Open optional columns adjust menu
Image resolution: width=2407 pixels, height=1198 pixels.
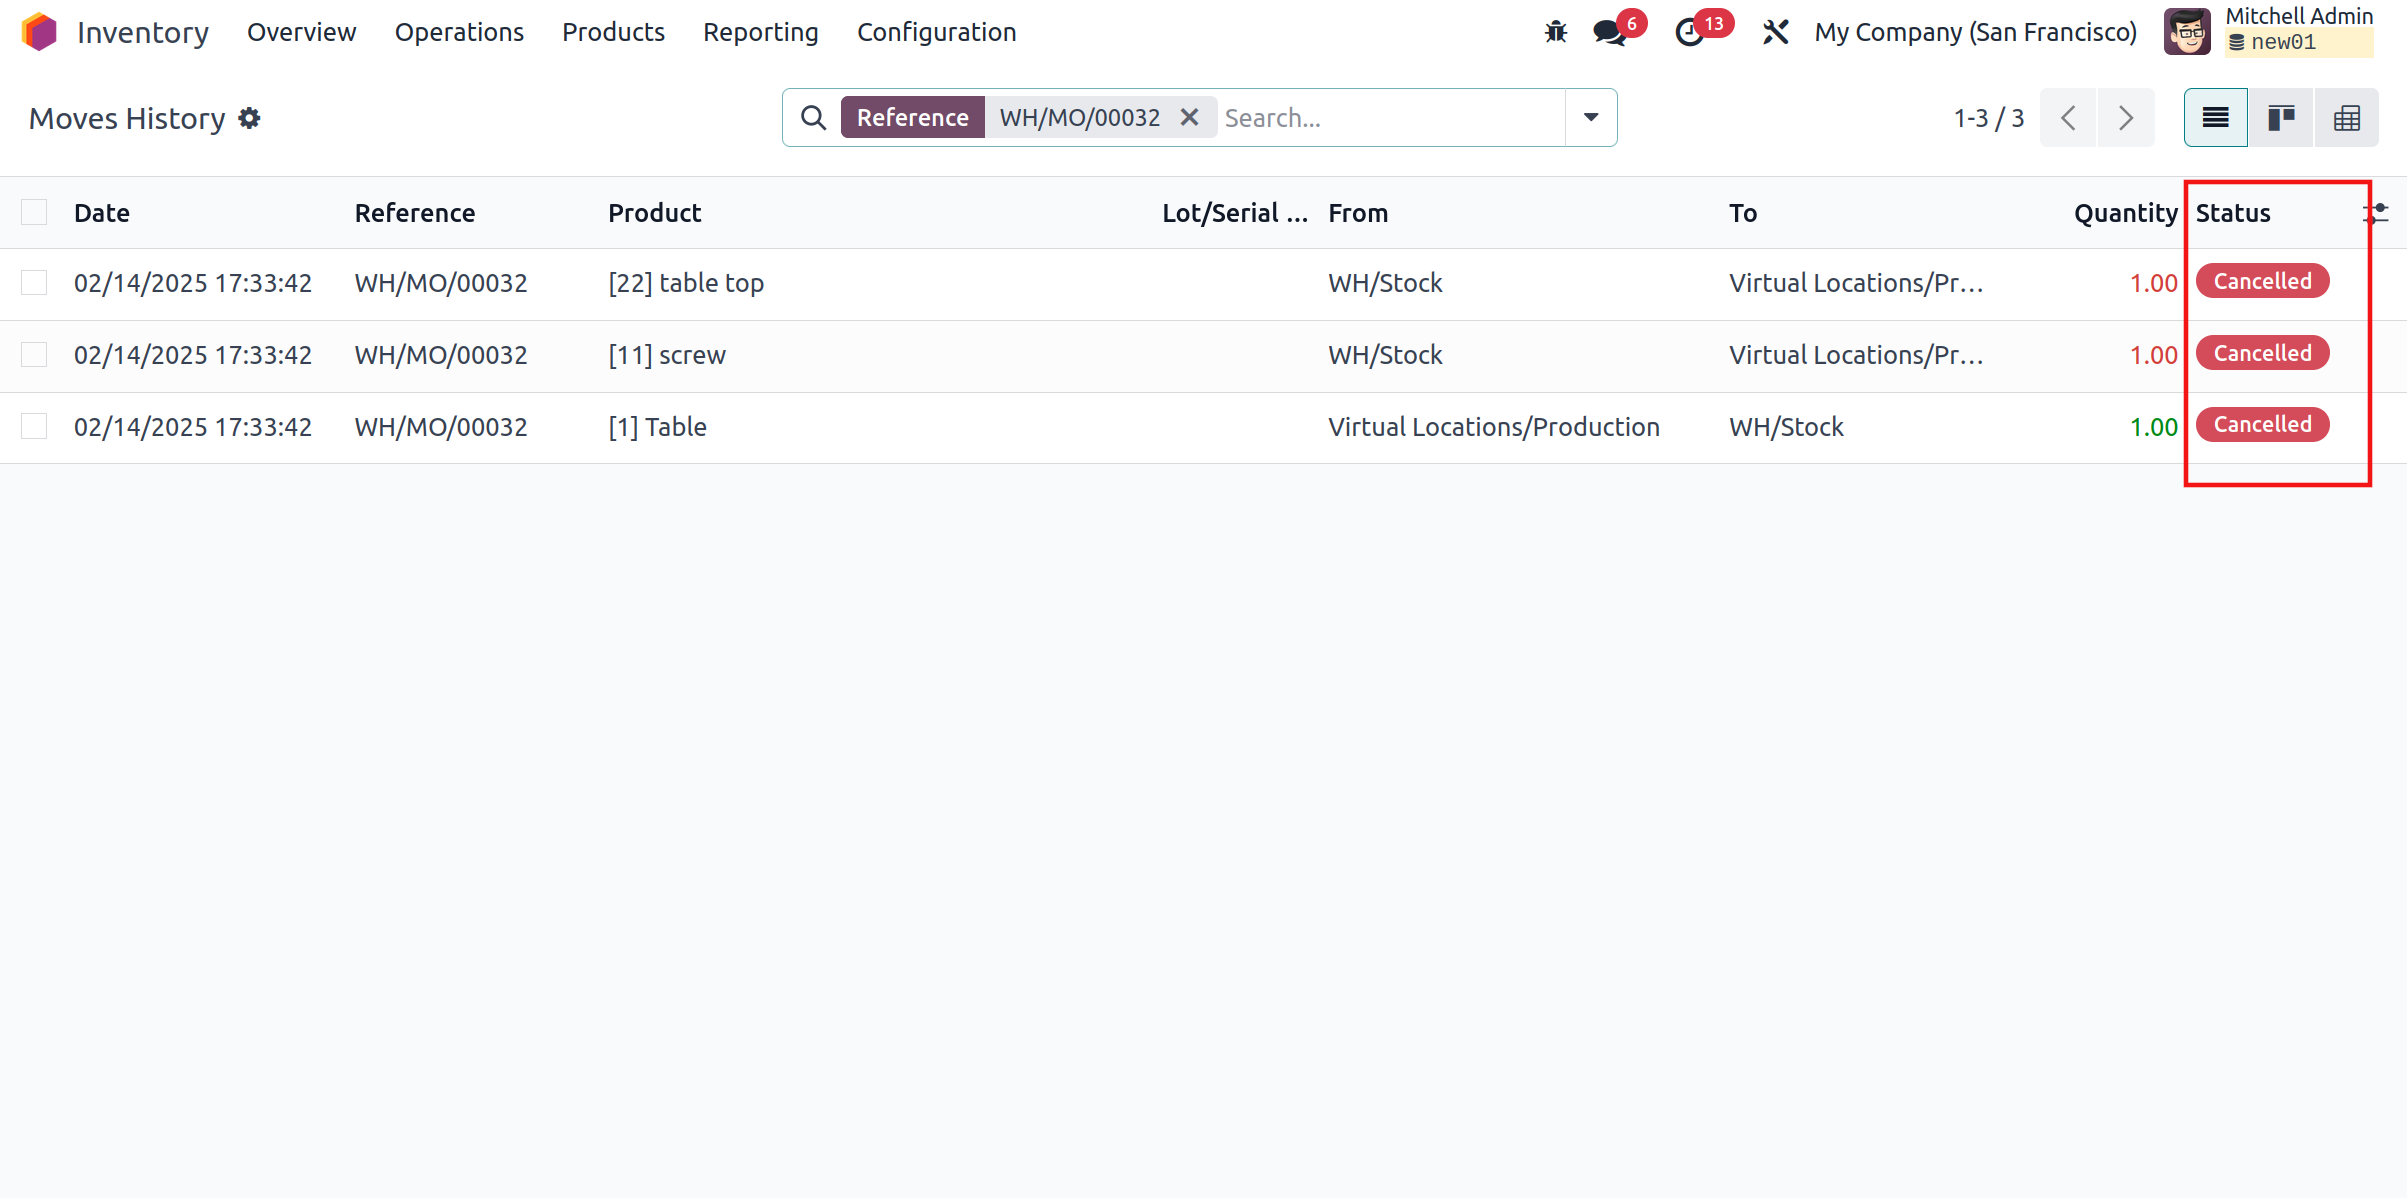coord(2377,212)
